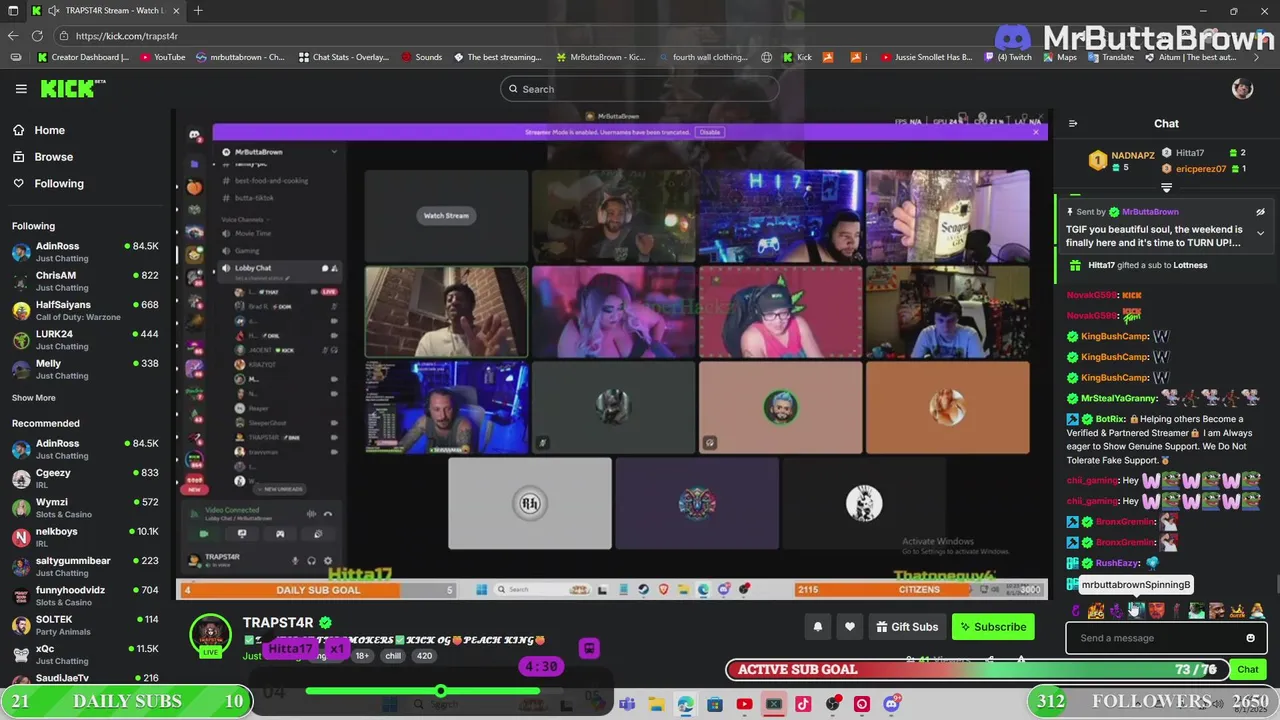Open Maps bookmark
Viewport: 1280px width, 720px height.
1059,57
